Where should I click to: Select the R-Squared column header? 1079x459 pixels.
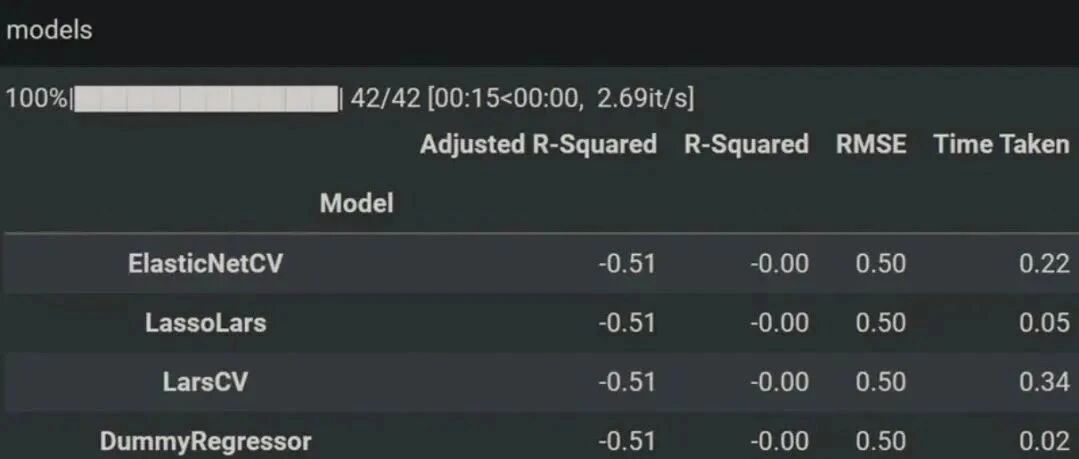click(x=746, y=144)
